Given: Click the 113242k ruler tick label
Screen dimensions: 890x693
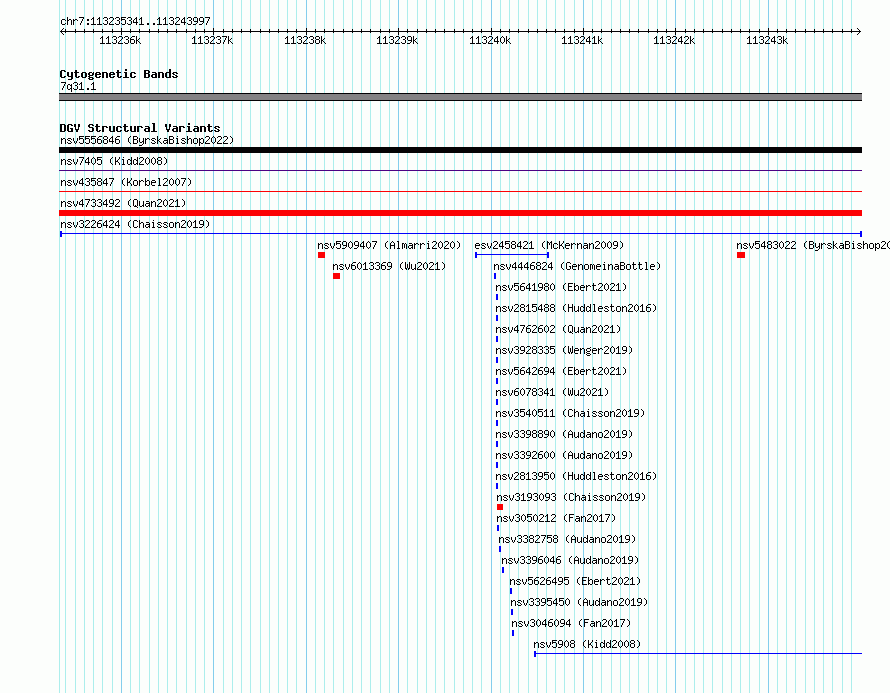Looking at the screenshot, I should [674, 40].
